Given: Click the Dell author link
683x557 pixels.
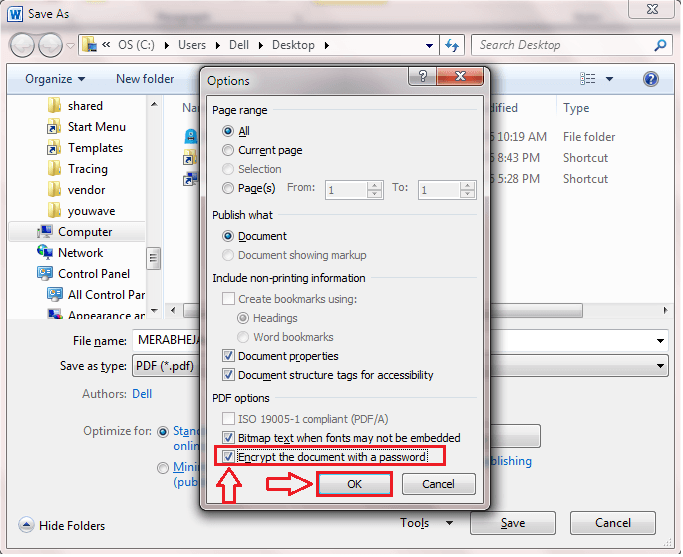Looking at the screenshot, I should (142, 394).
